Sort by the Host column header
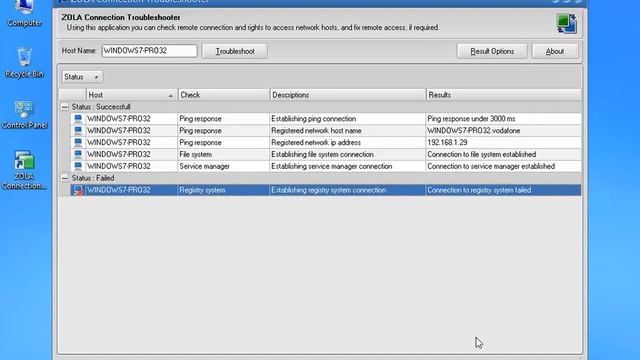 (x=131, y=95)
